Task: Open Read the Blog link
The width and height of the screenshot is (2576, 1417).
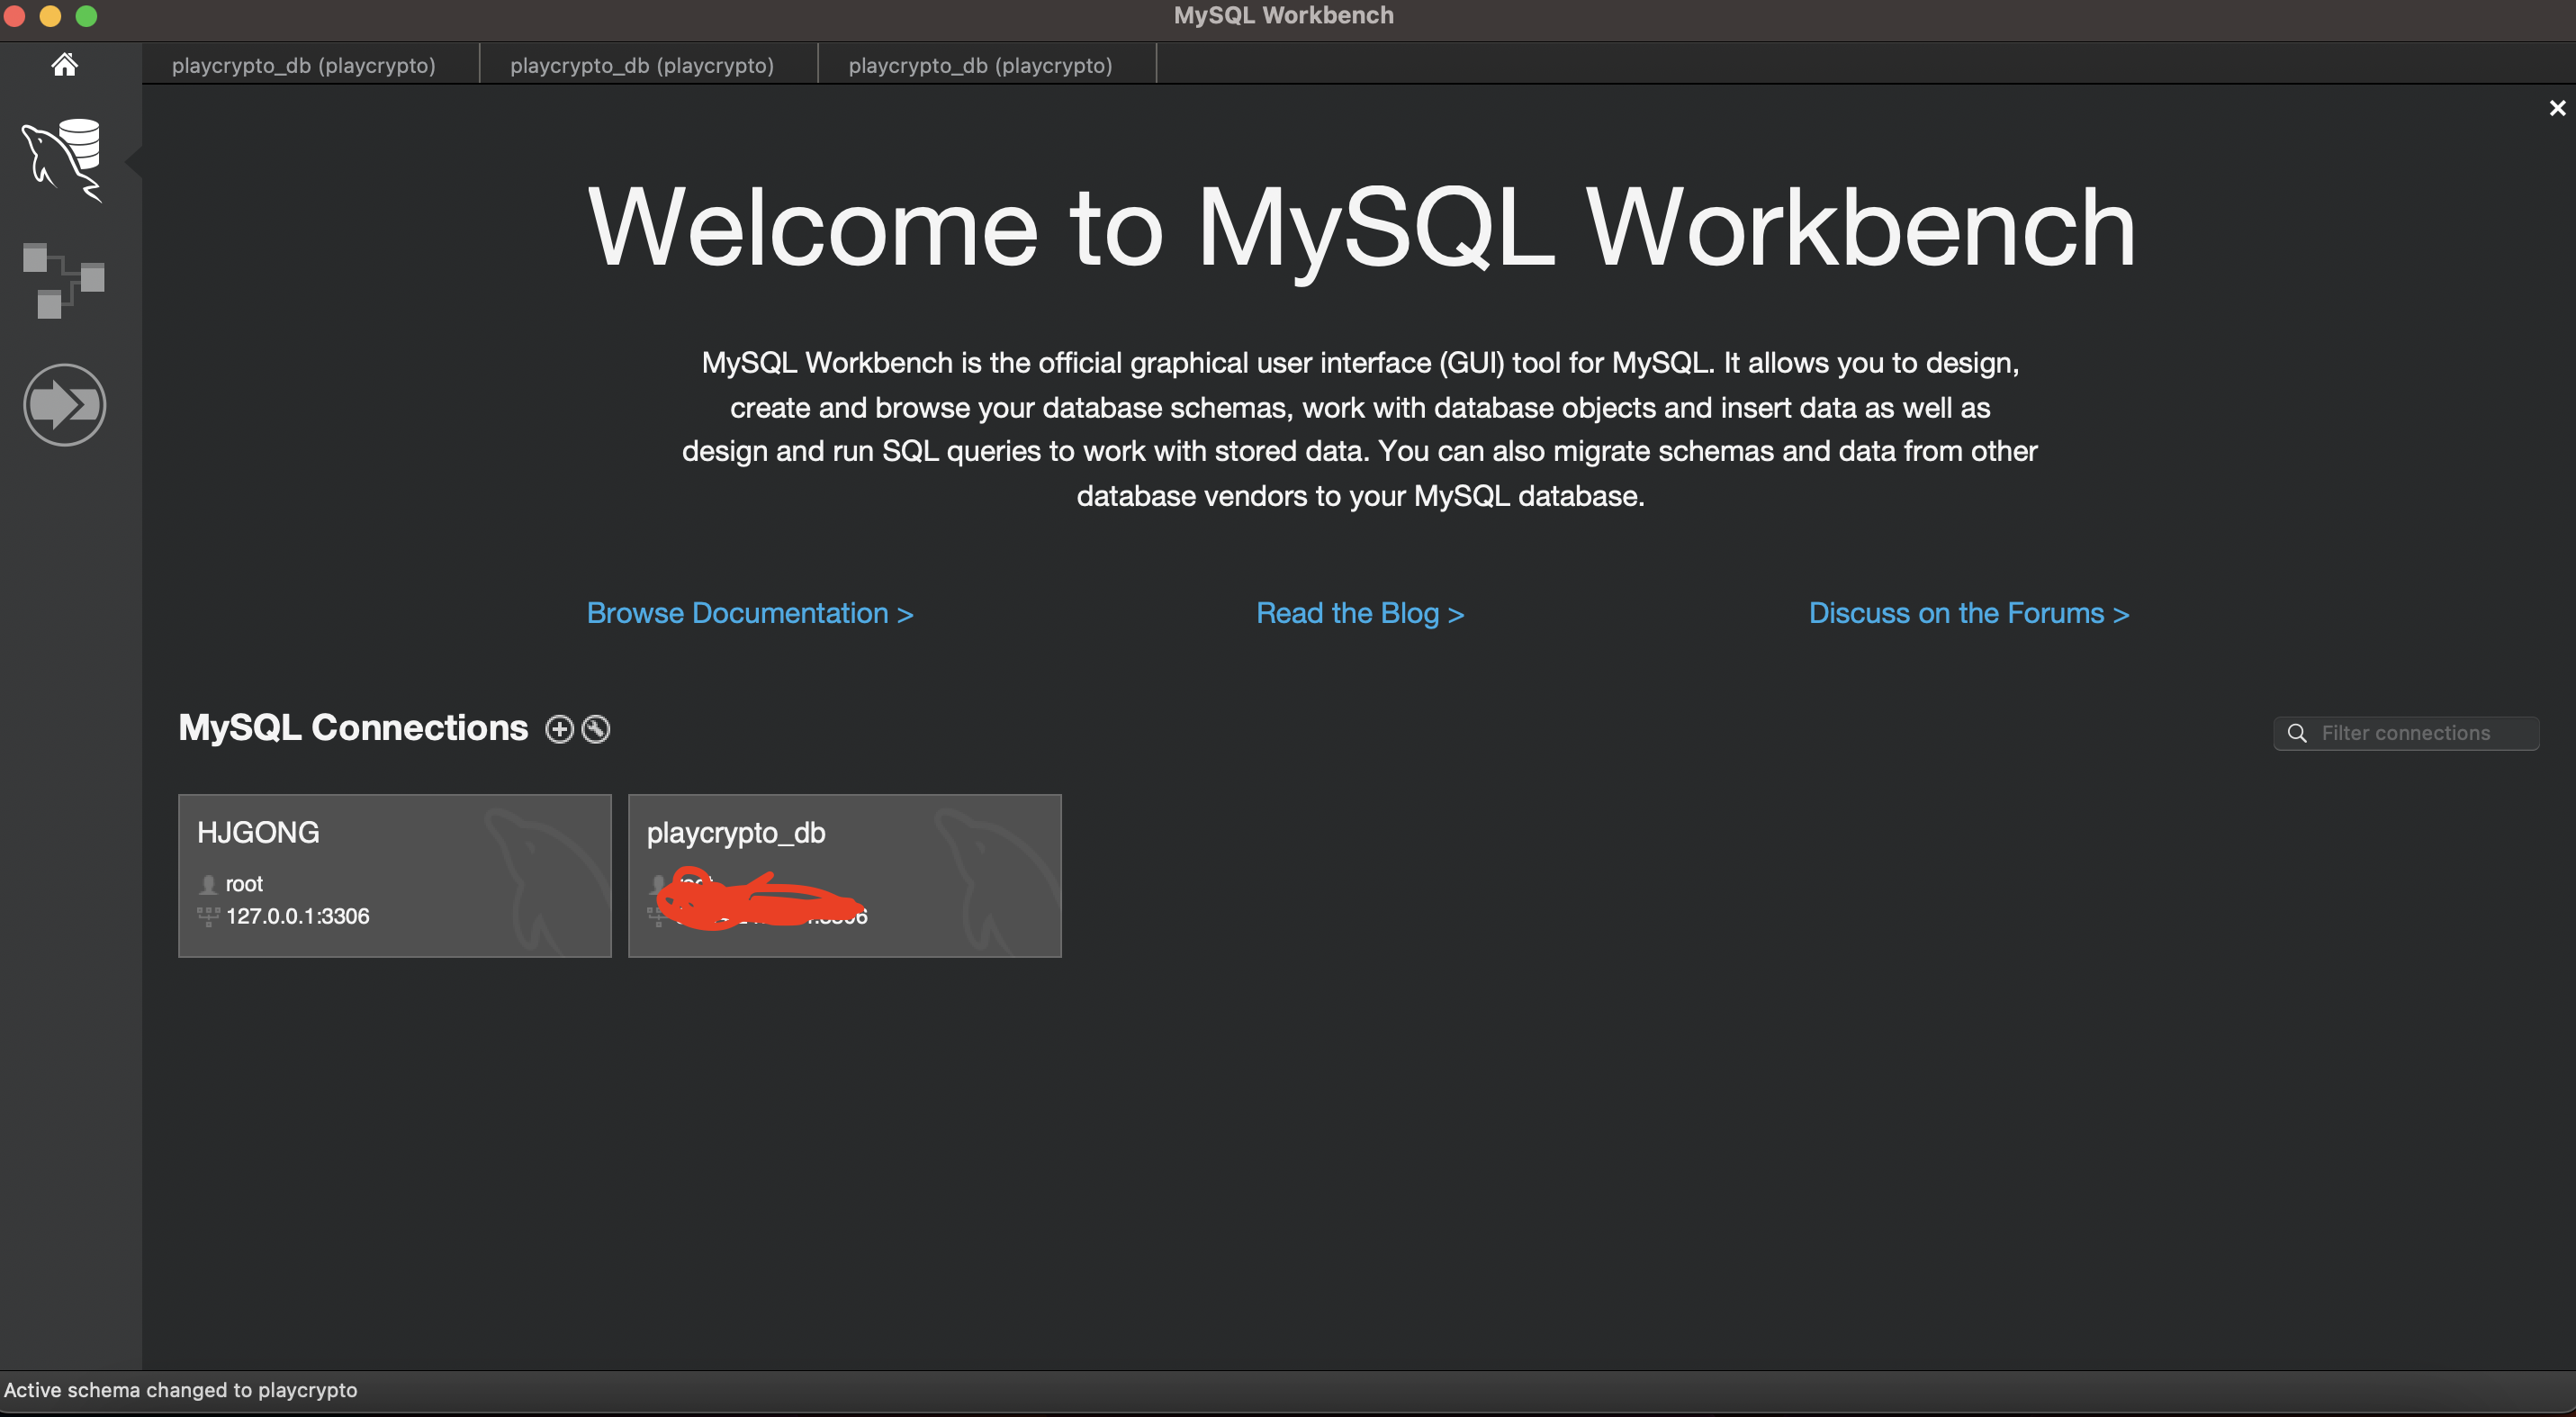Action: coord(1359,613)
